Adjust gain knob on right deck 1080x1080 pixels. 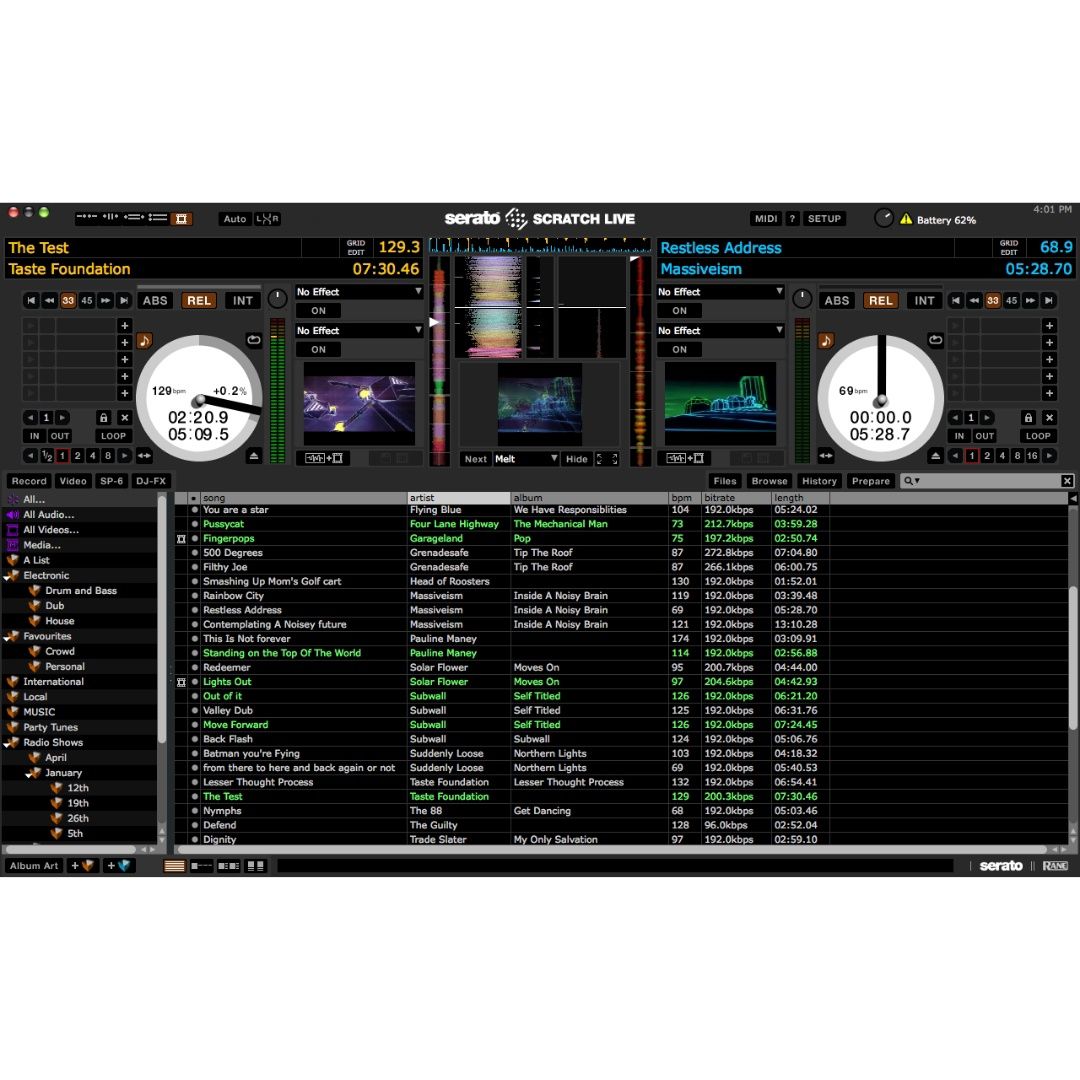(x=802, y=299)
